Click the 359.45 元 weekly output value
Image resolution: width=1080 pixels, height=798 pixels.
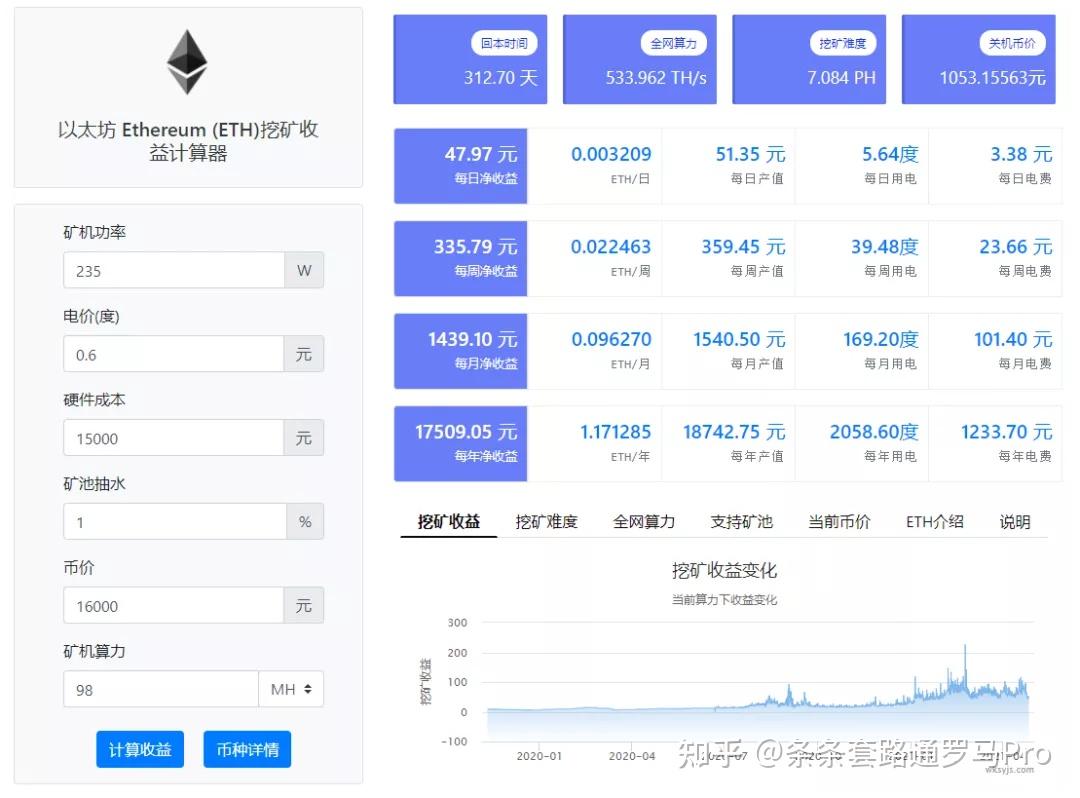[x=743, y=246]
